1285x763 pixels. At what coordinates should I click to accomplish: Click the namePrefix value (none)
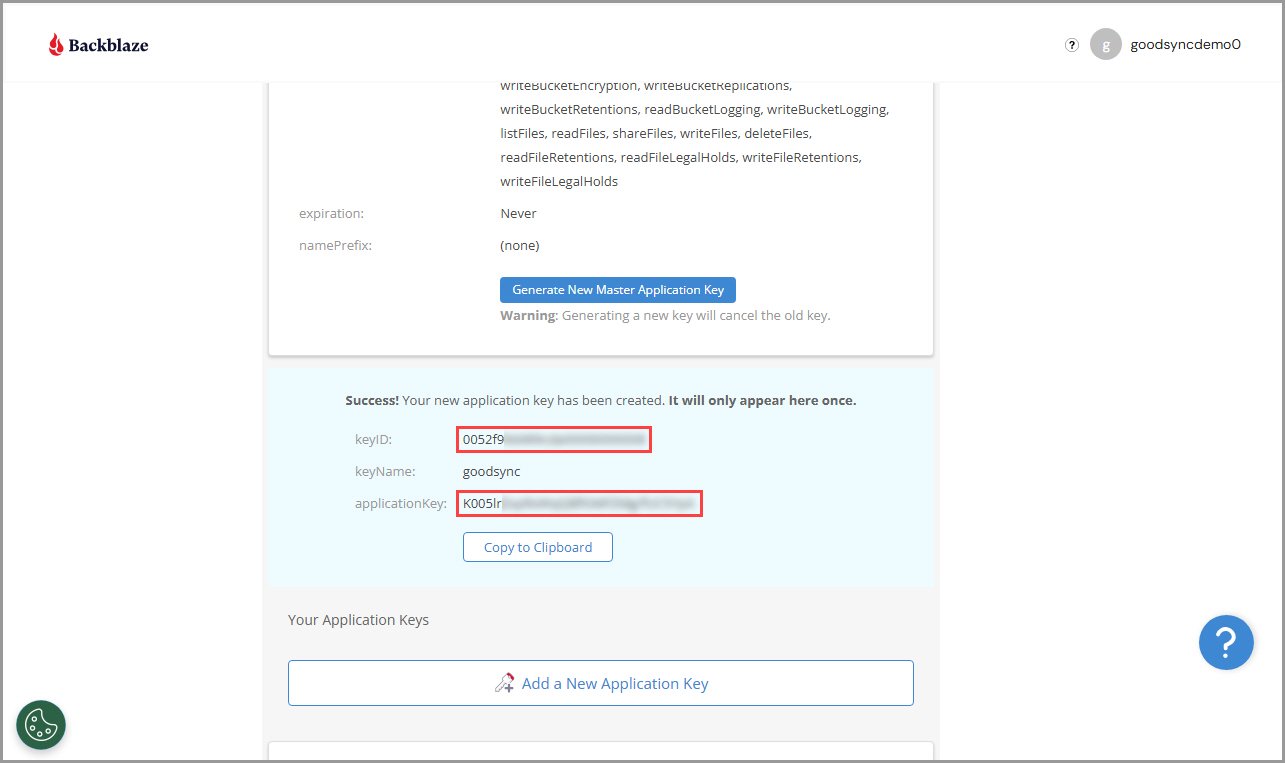[520, 245]
